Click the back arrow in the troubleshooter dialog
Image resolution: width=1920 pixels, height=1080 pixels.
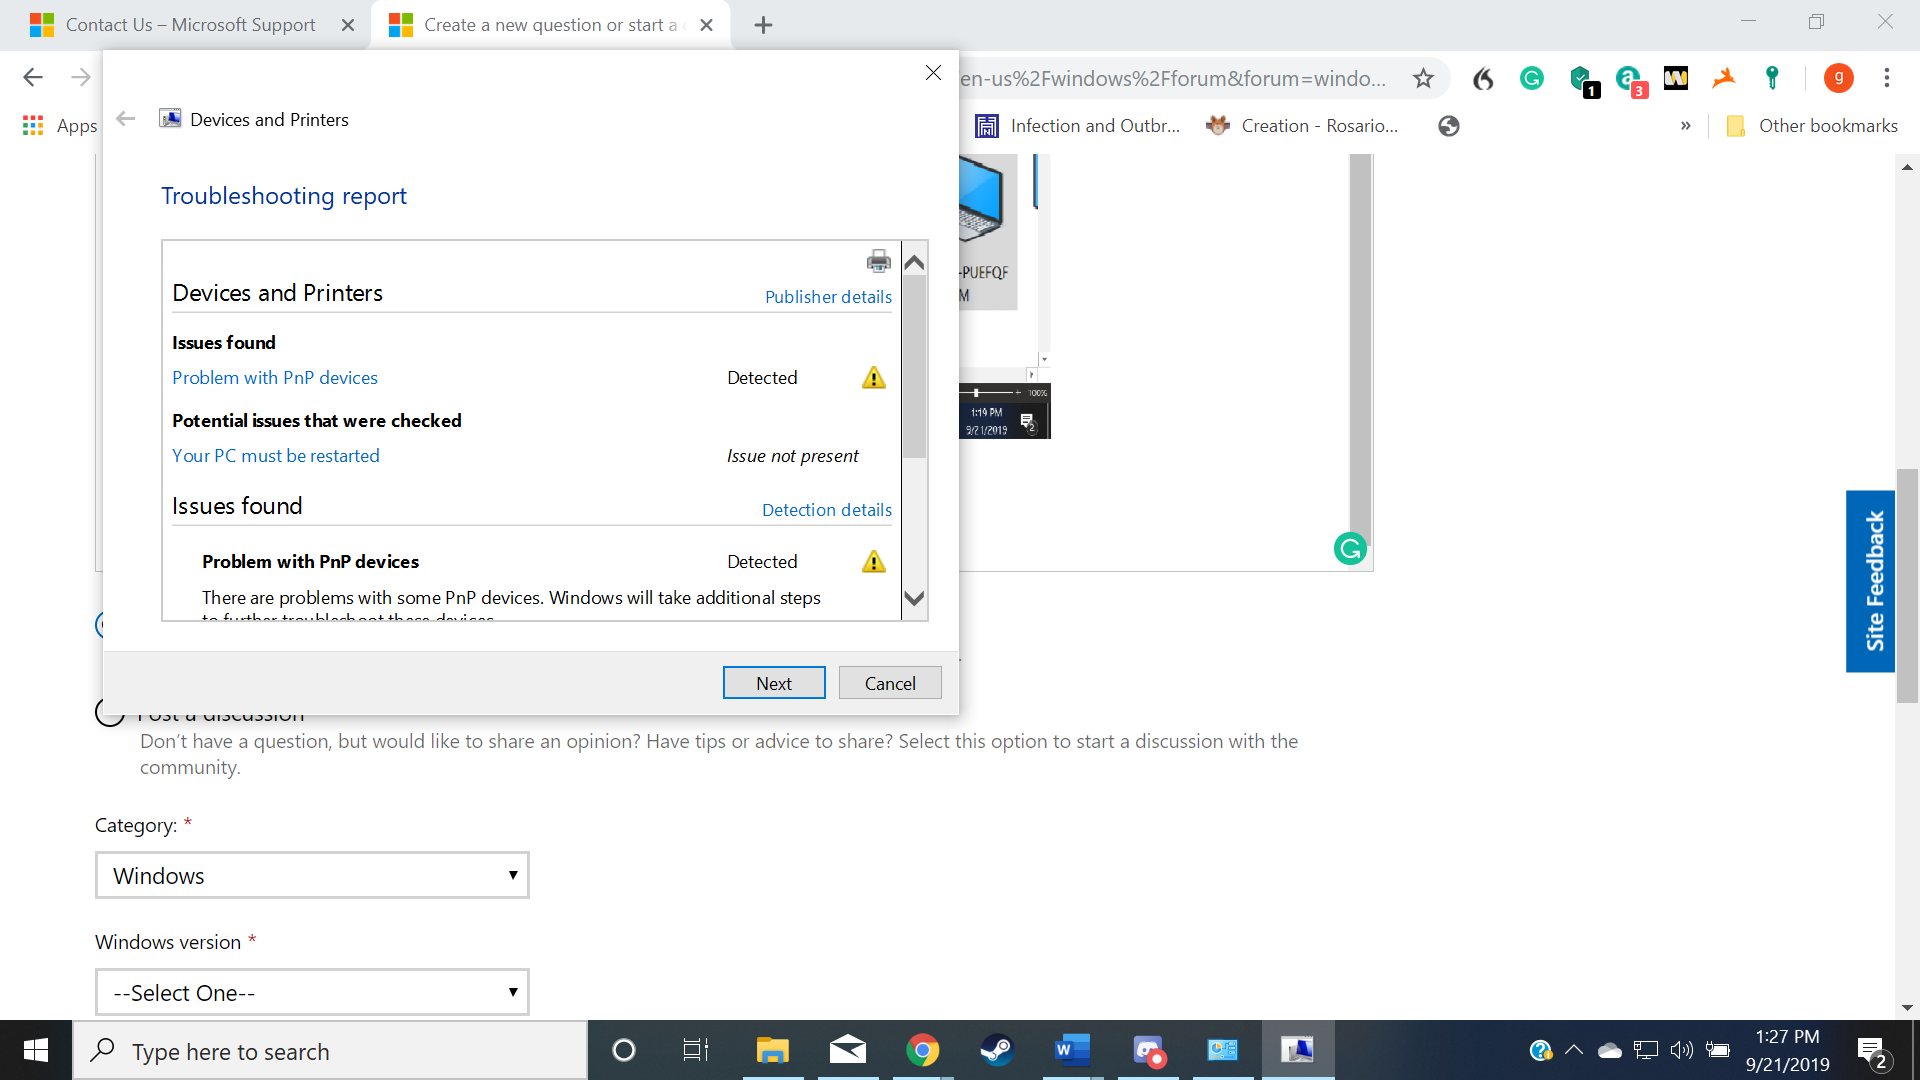(x=125, y=118)
